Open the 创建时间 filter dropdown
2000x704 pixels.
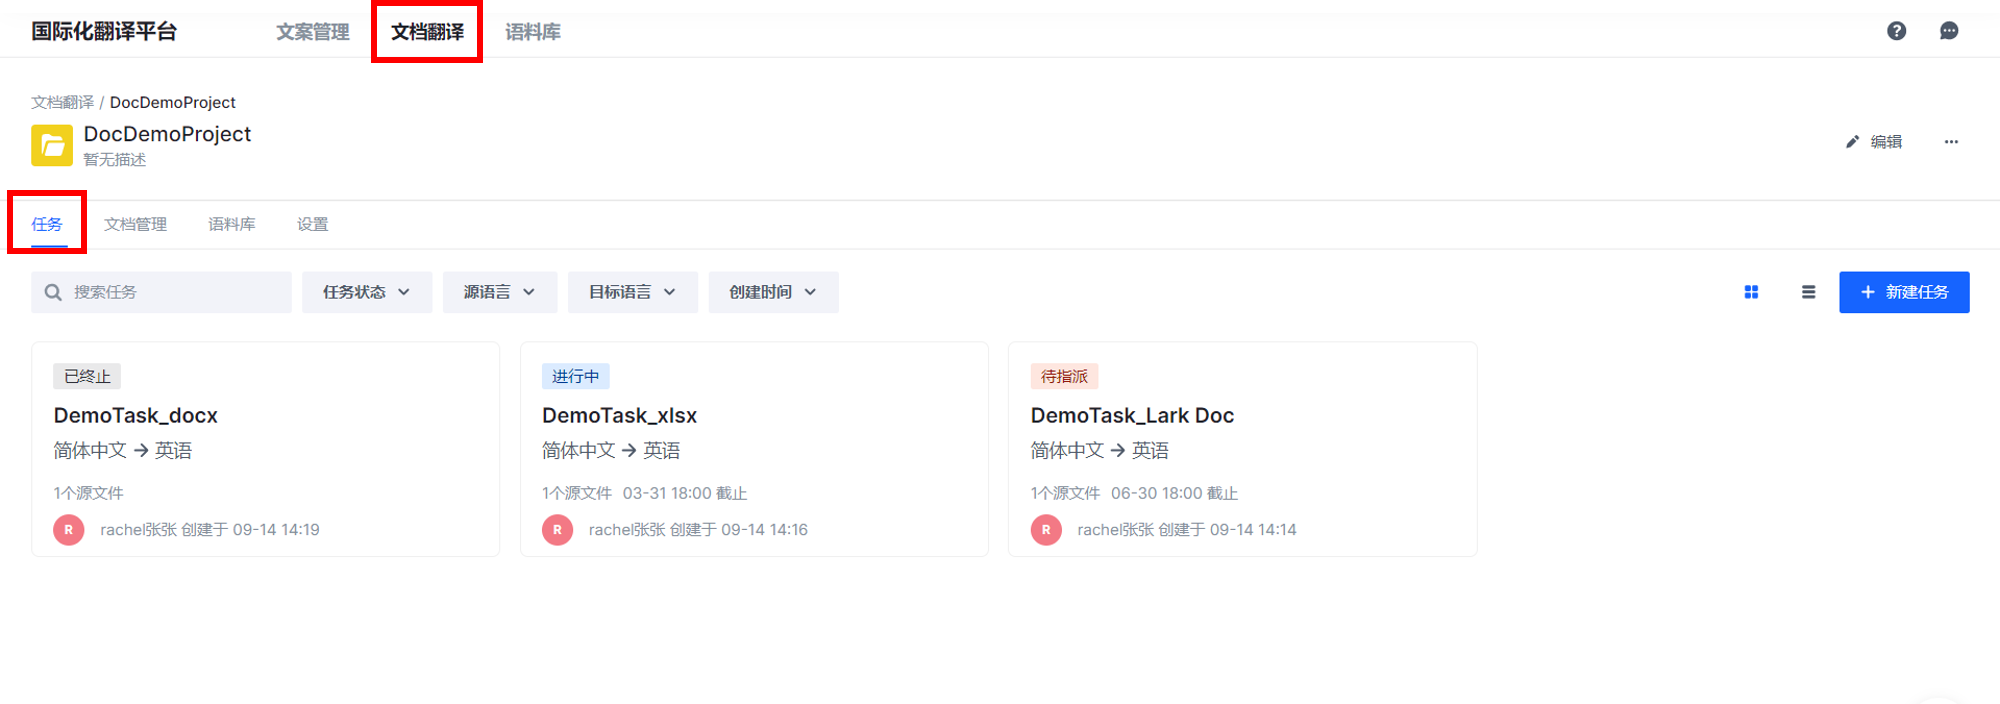pos(772,292)
